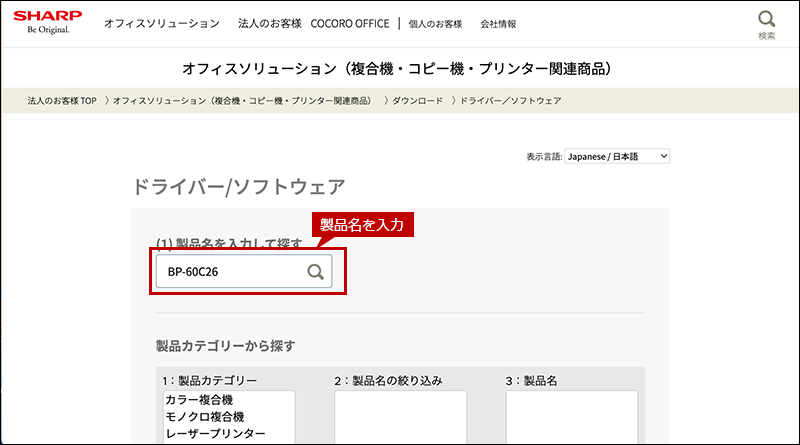Click the SHARP Be Original logo

point(47,22)
